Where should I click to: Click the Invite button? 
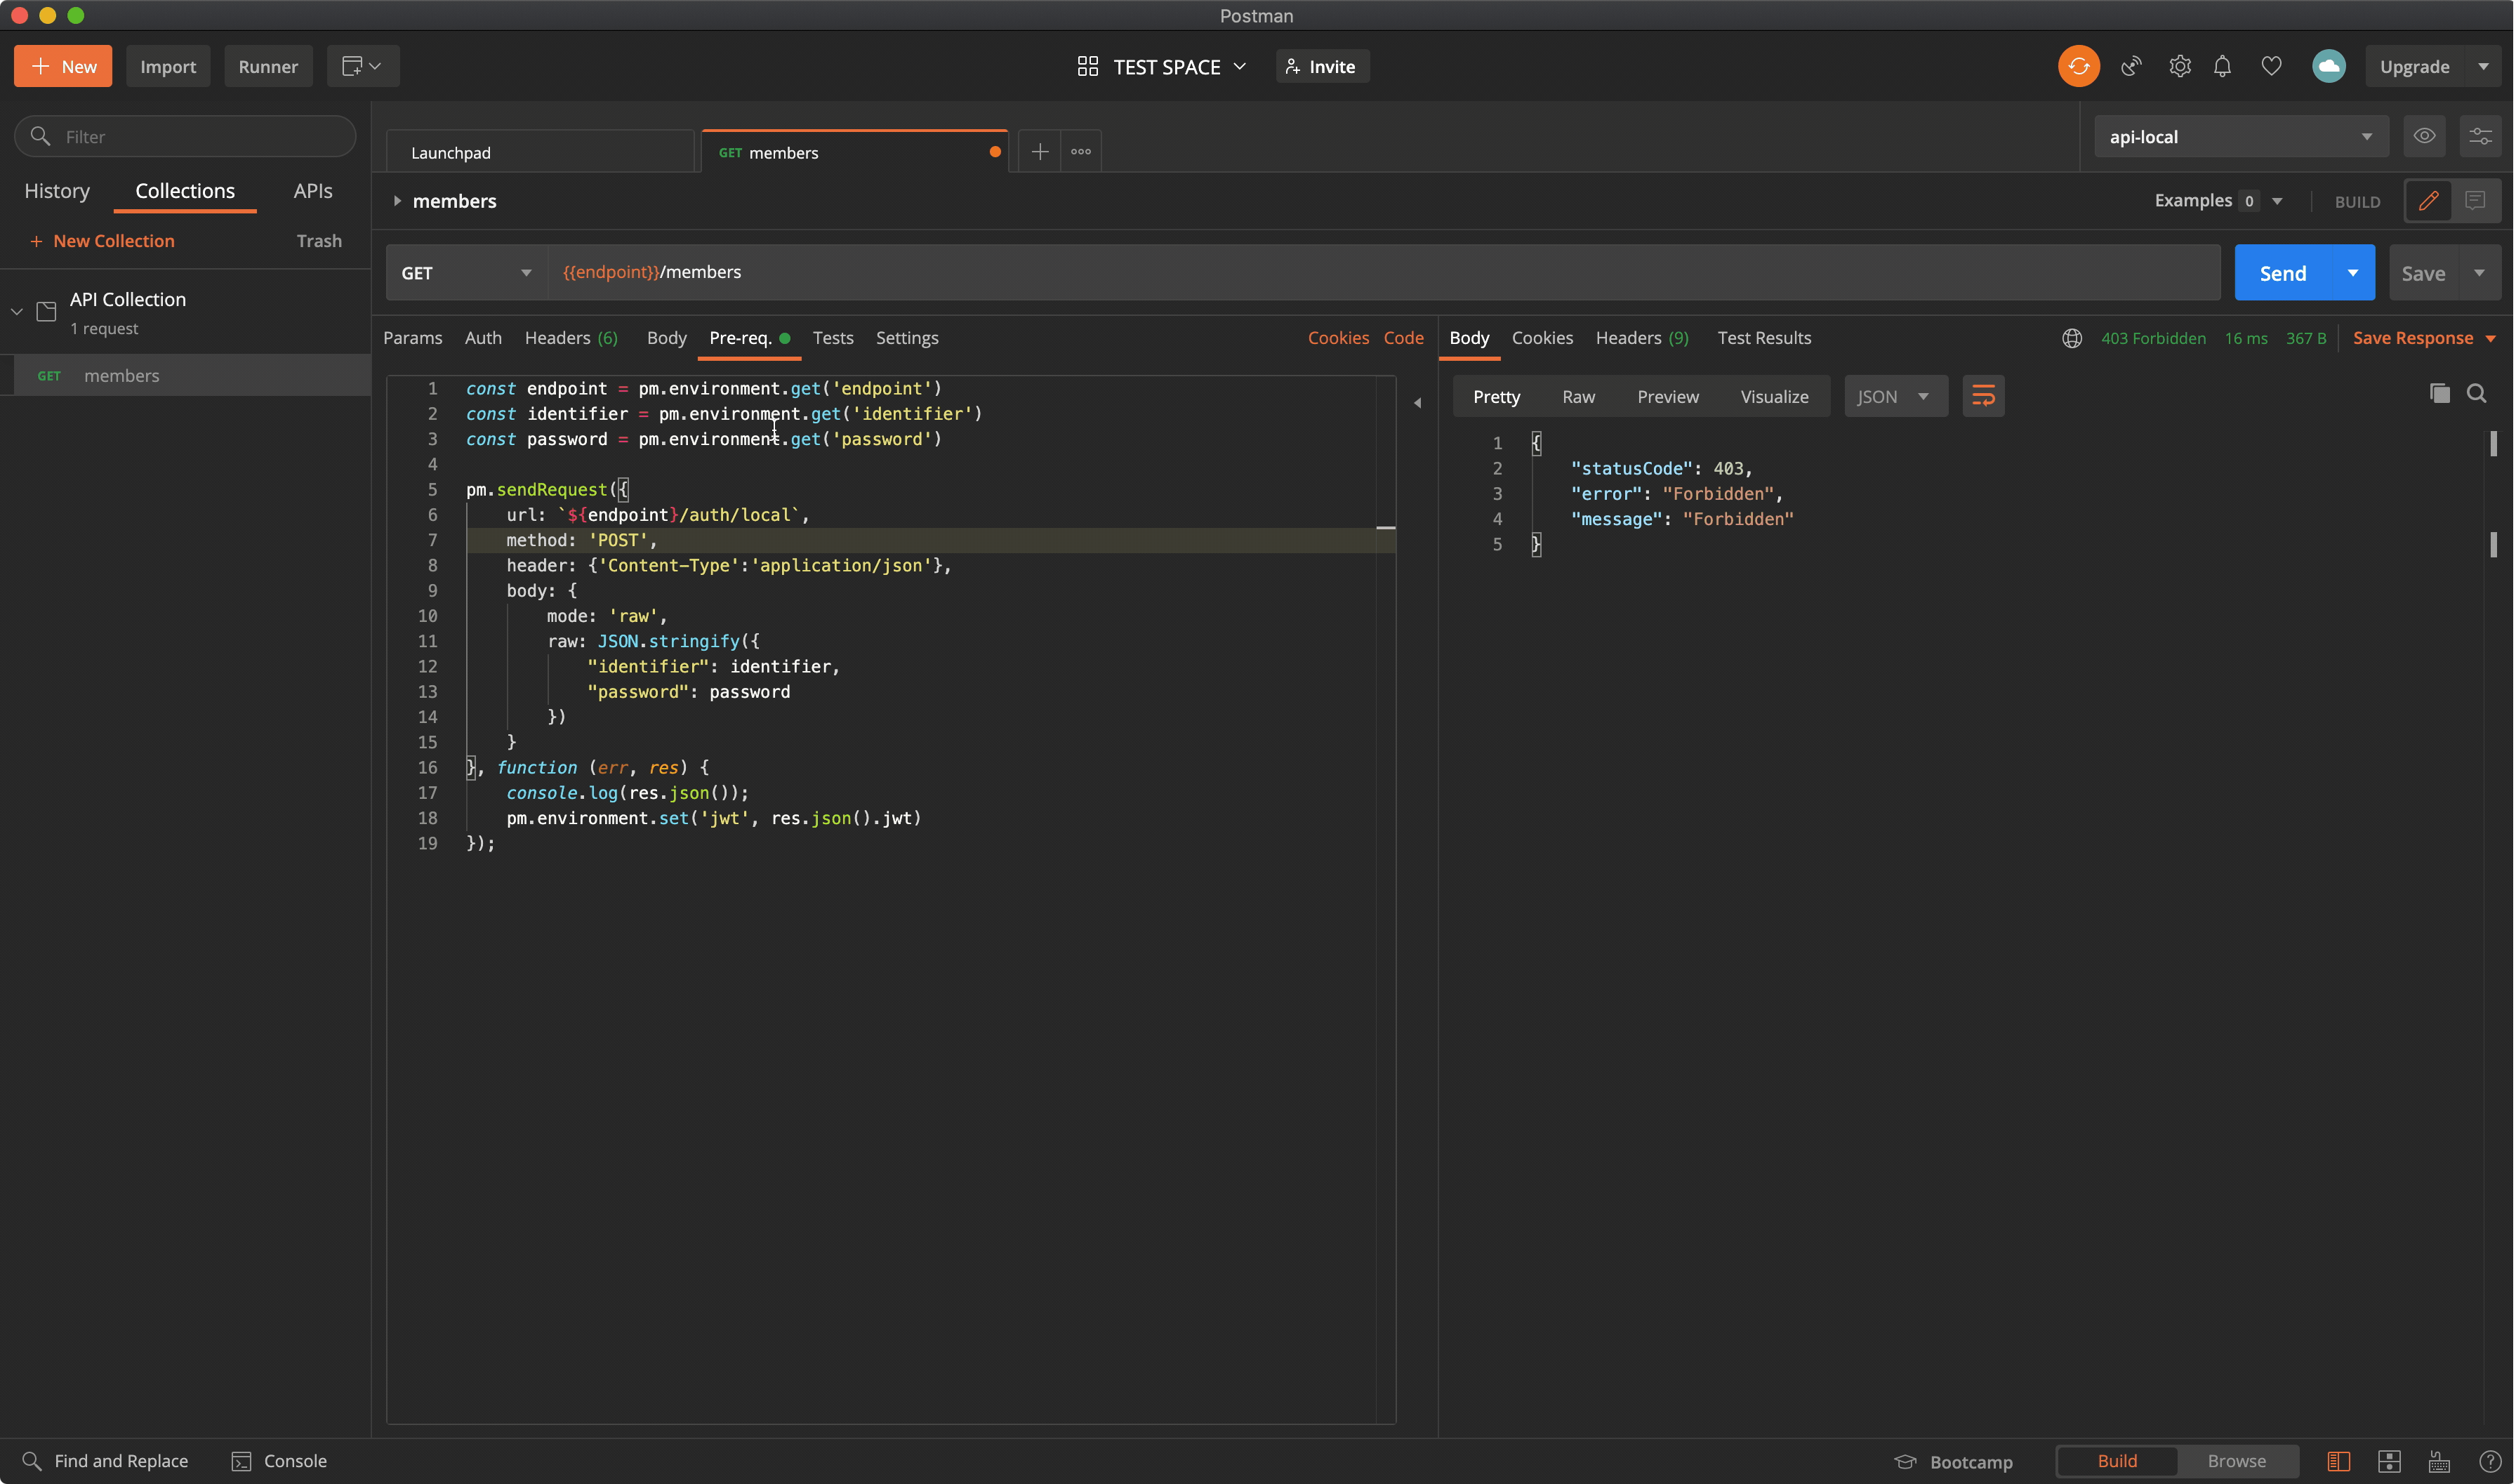click(x=1321, y=66)
